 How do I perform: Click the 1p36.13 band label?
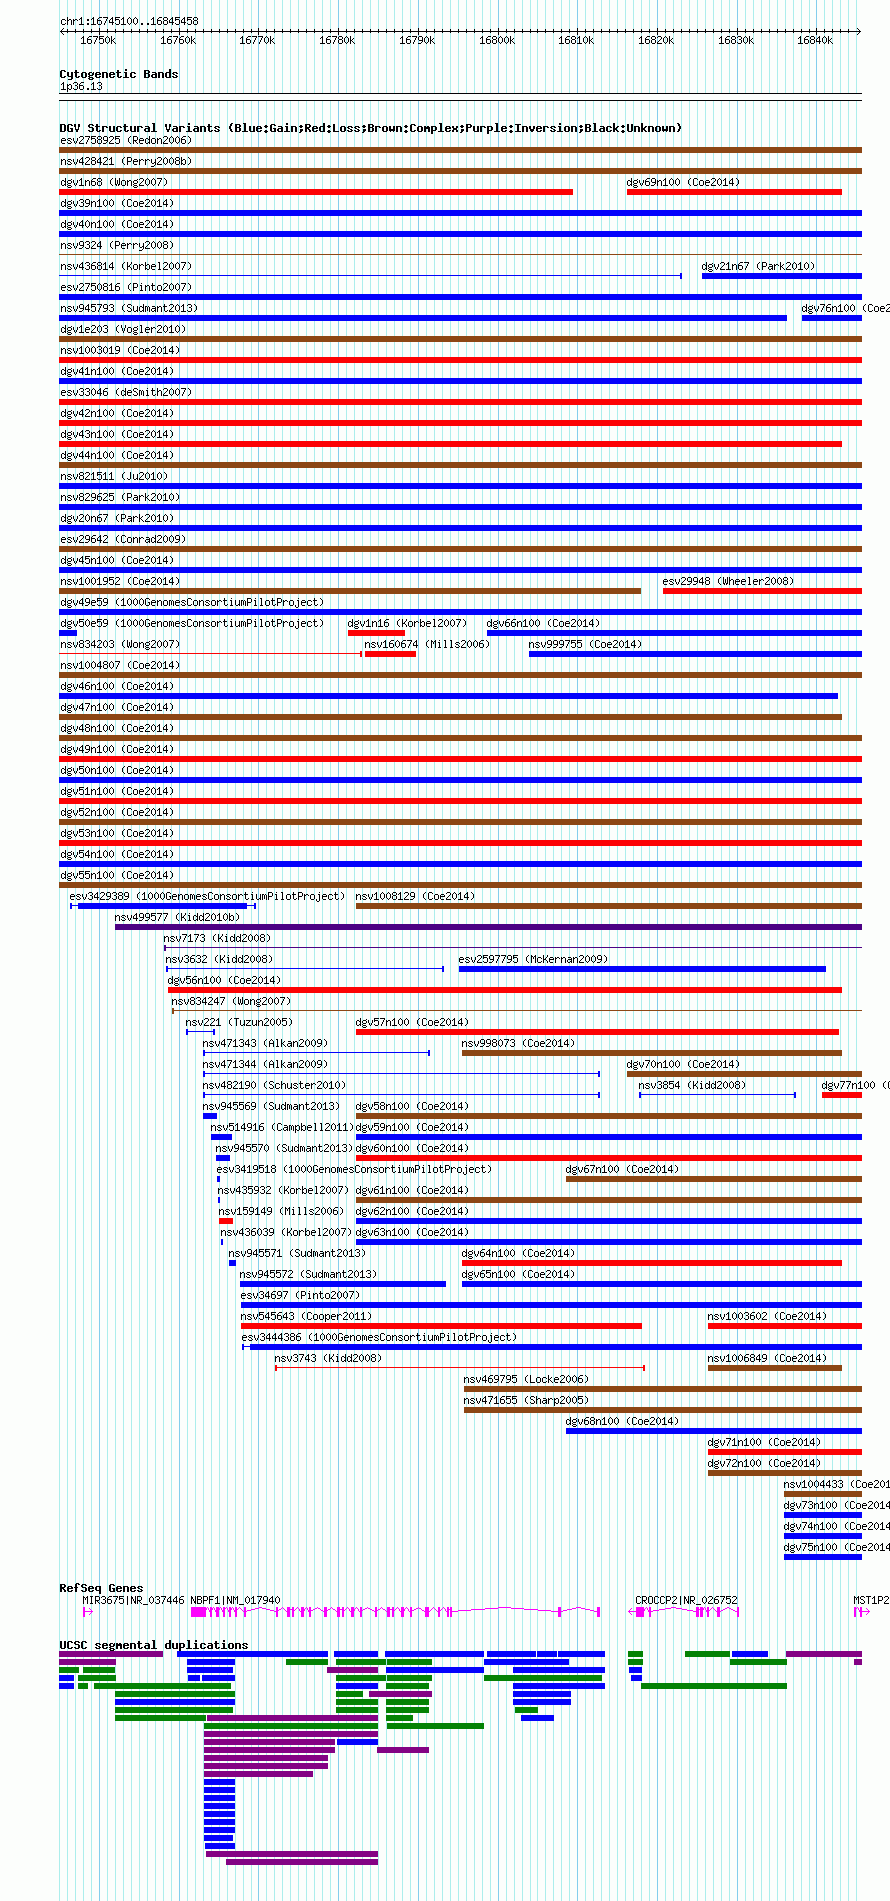(x=81, y=86)
